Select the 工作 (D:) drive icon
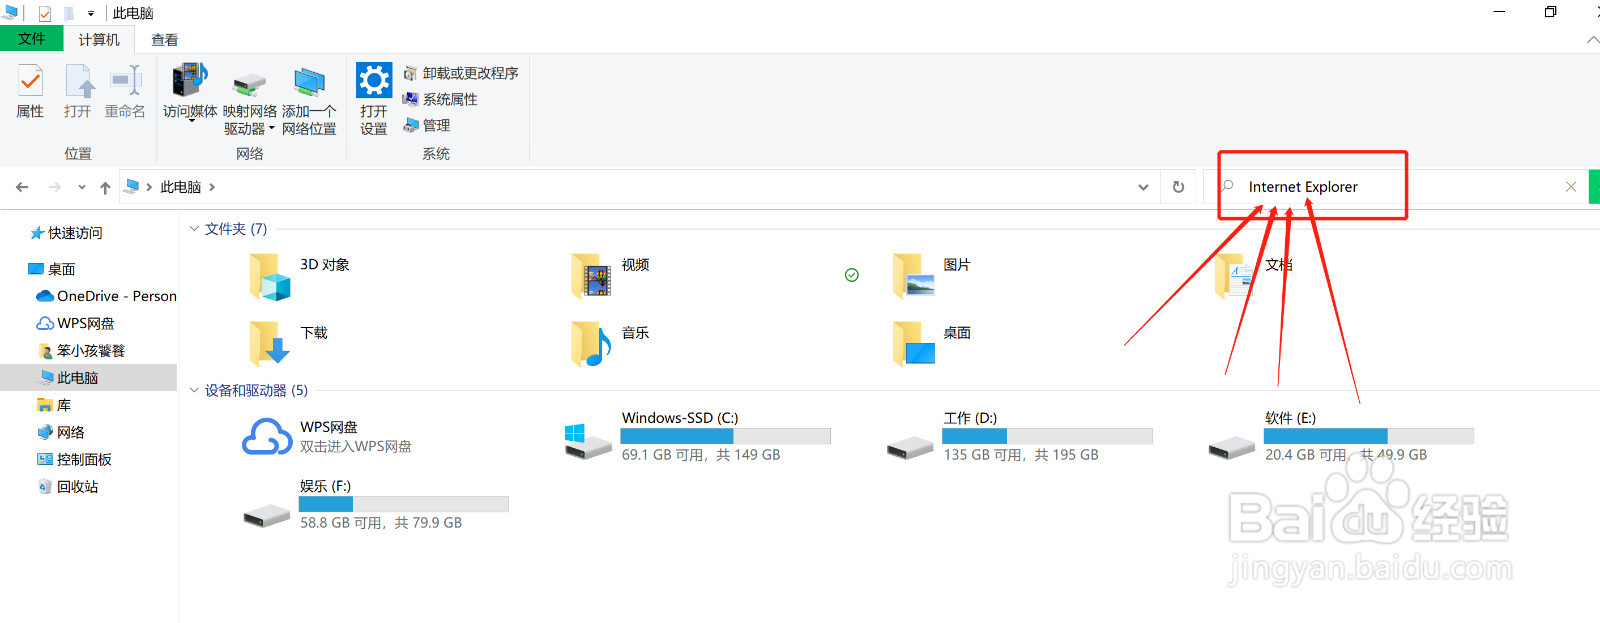 tap(910, 447)
